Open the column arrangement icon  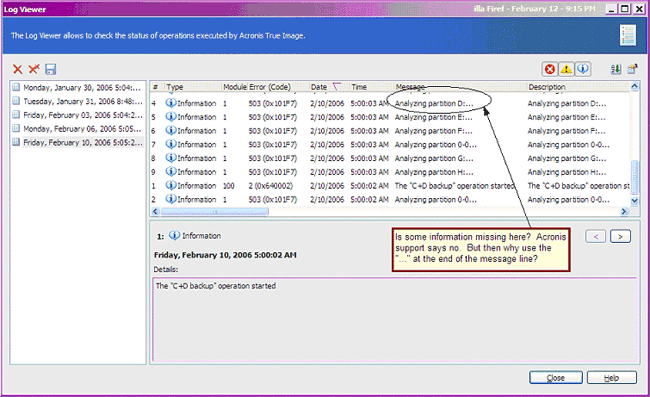click(x=616, y=69)
